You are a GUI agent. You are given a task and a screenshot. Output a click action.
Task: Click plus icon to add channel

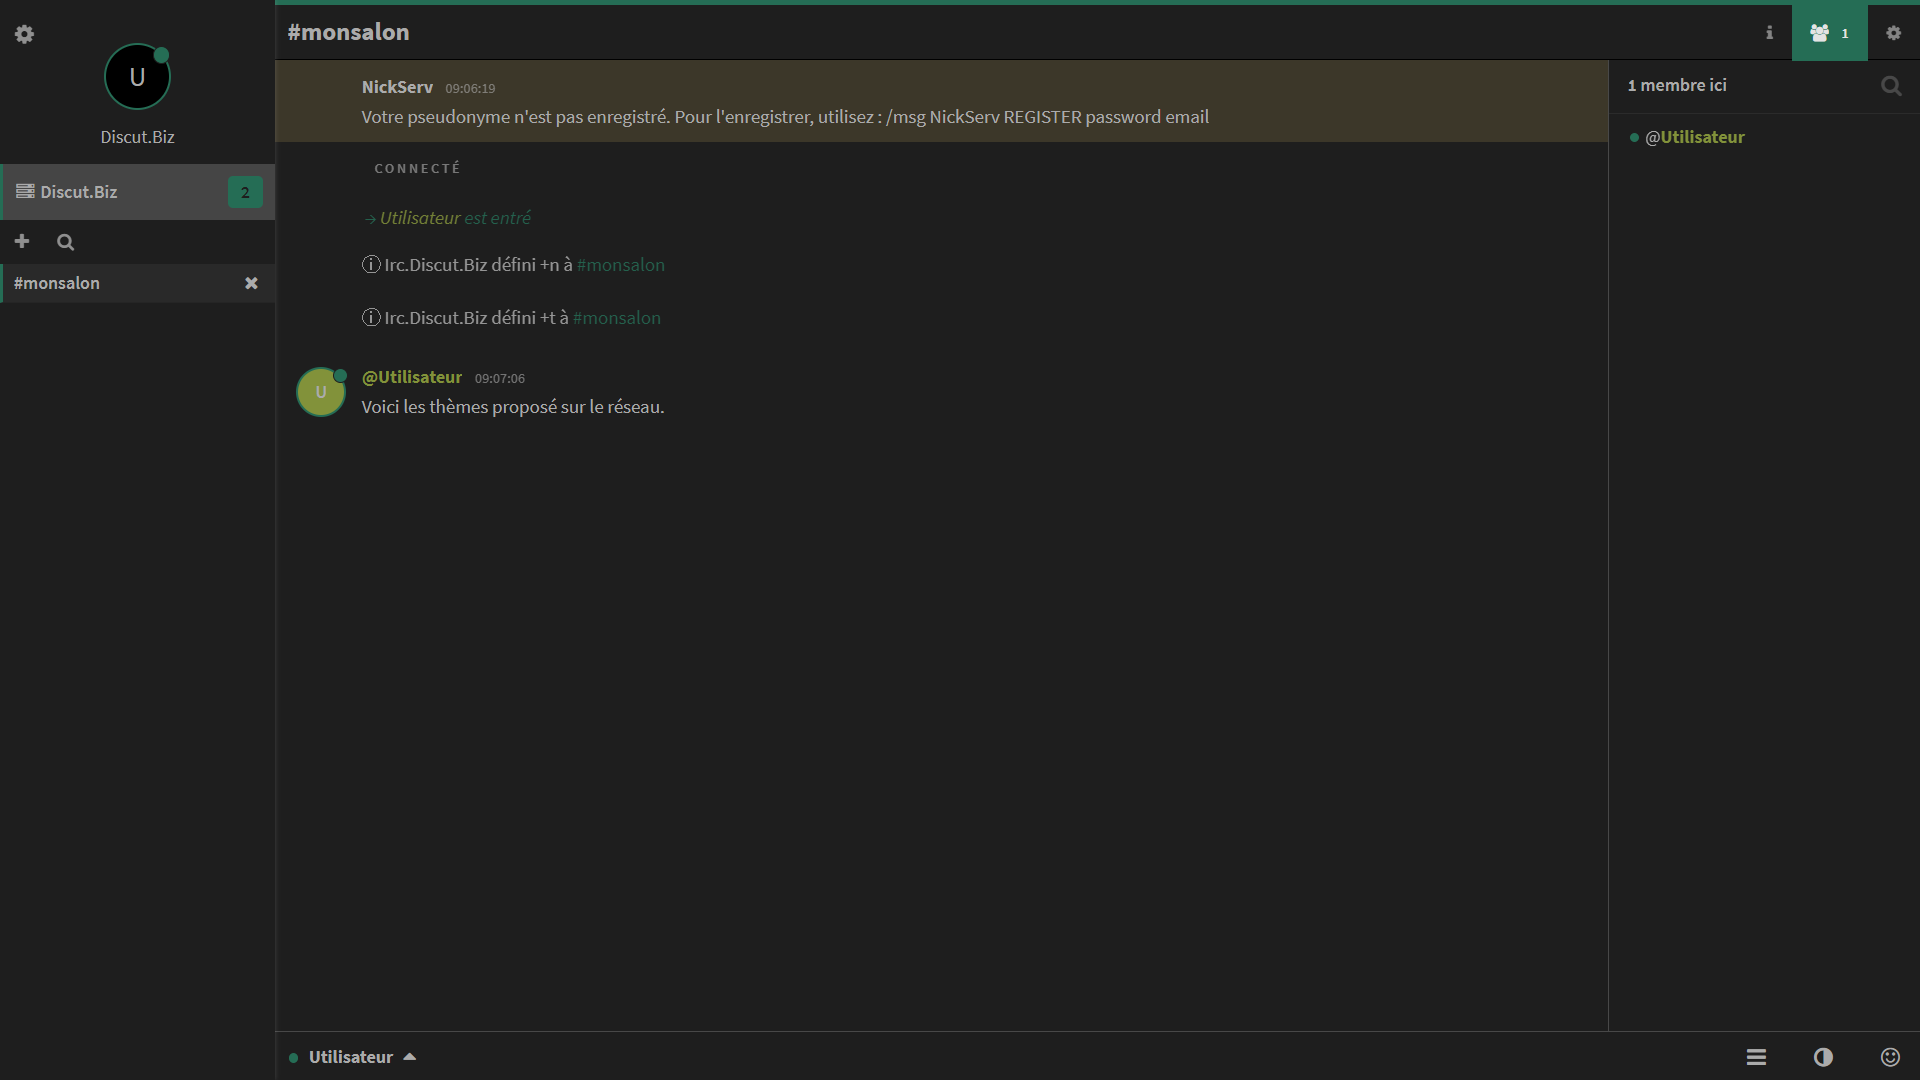[22, 242]
